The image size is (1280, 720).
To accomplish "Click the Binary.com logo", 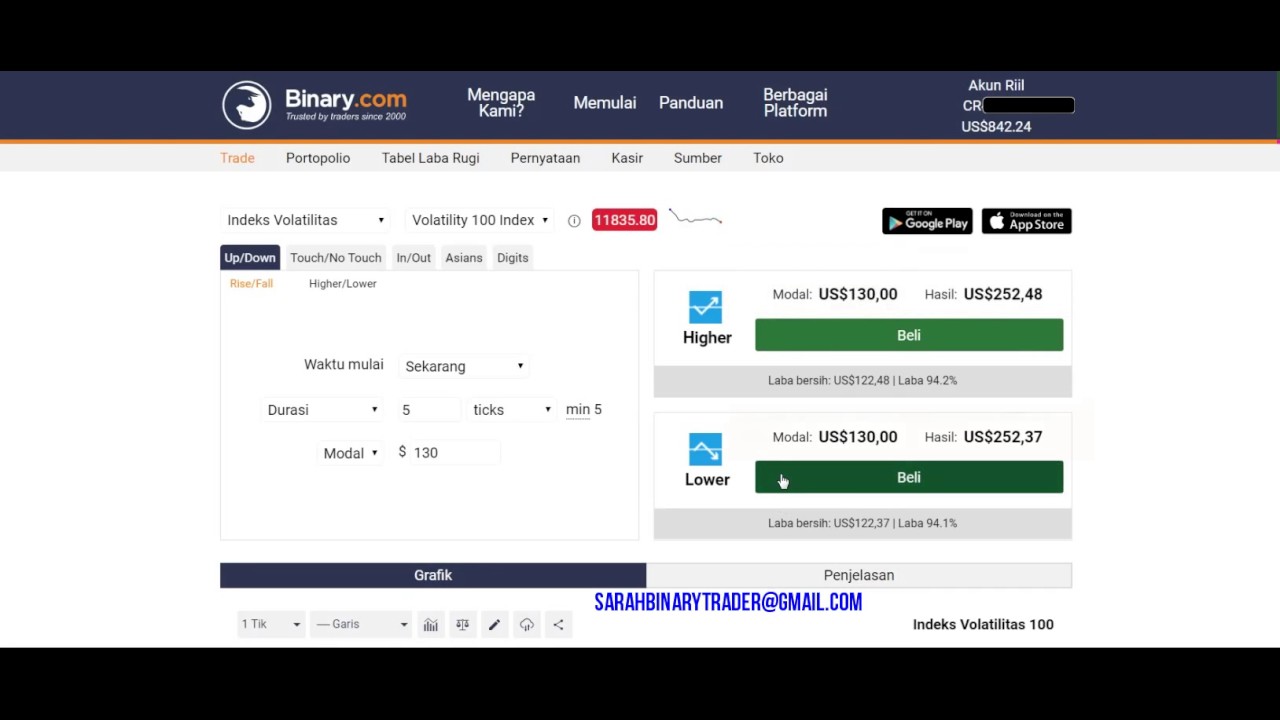I will 314,104.
